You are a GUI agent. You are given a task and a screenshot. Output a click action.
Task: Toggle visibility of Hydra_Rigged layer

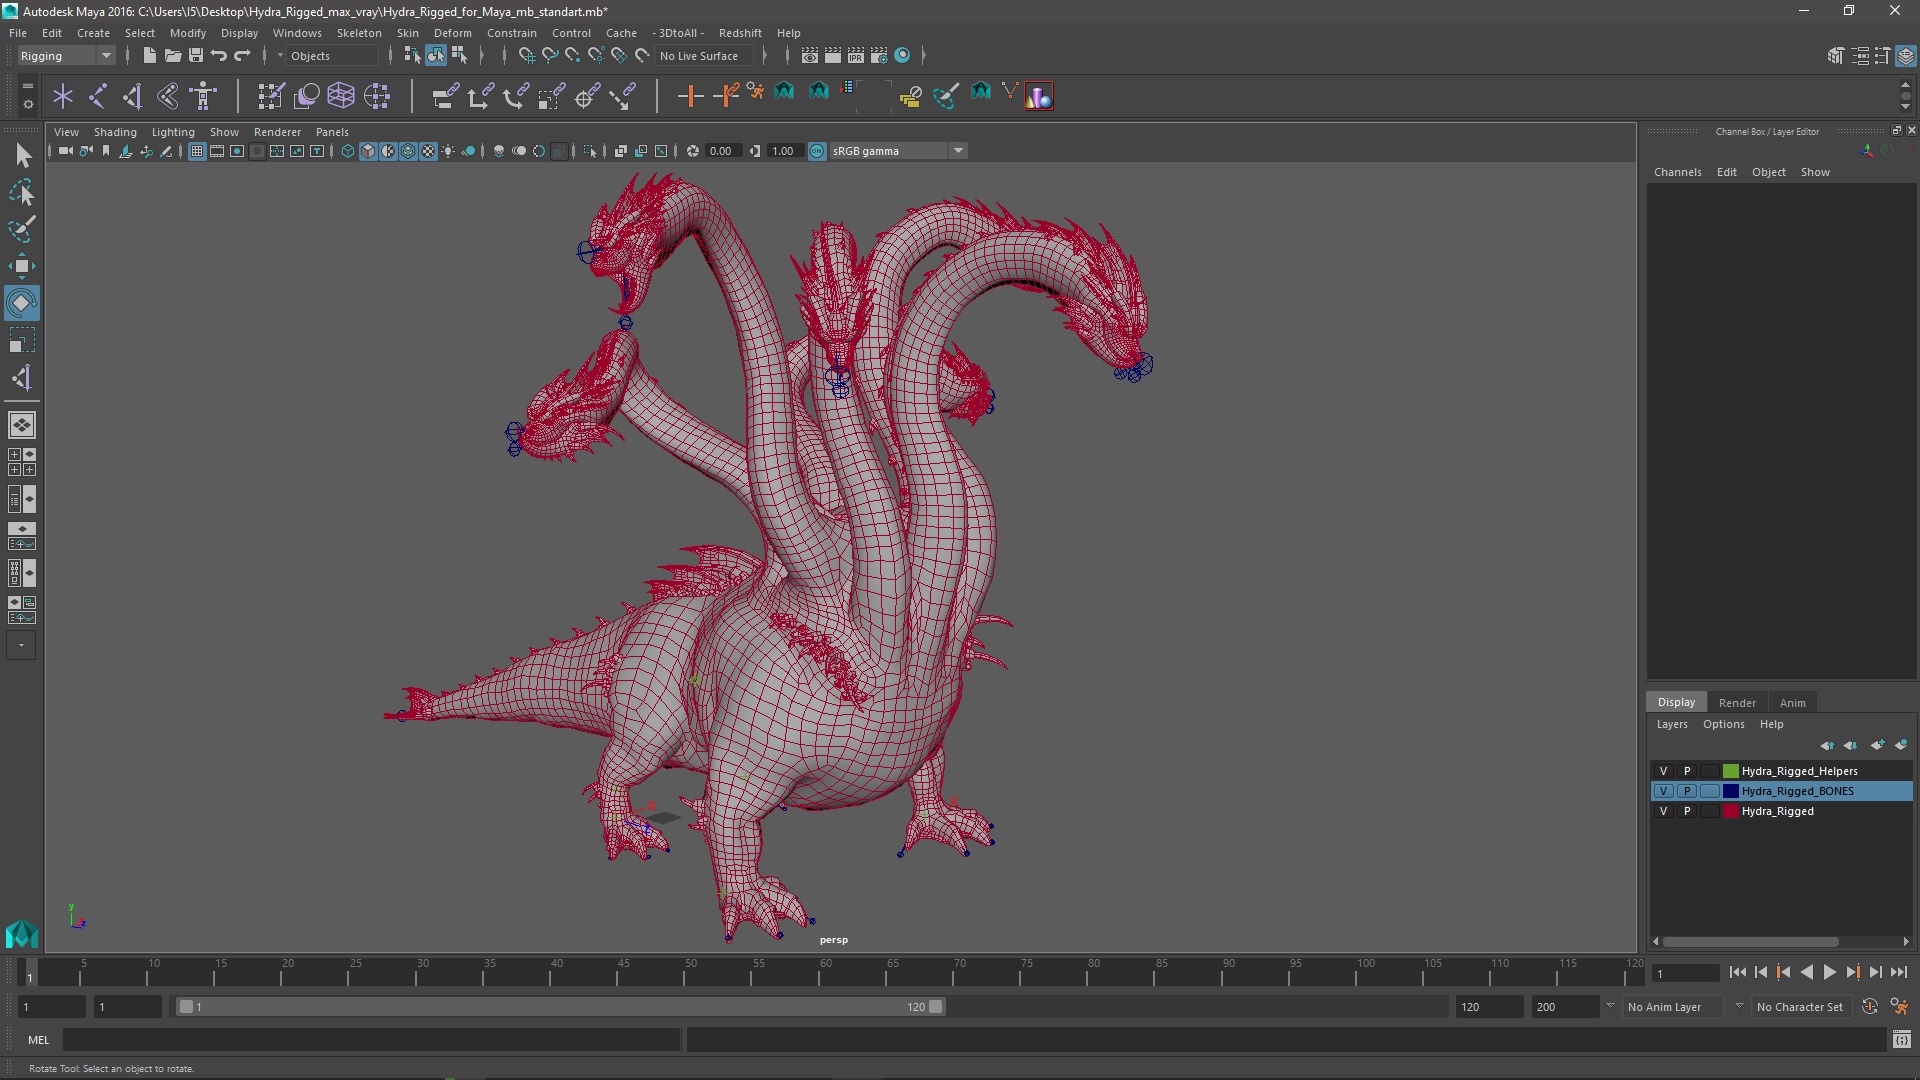1663,811
